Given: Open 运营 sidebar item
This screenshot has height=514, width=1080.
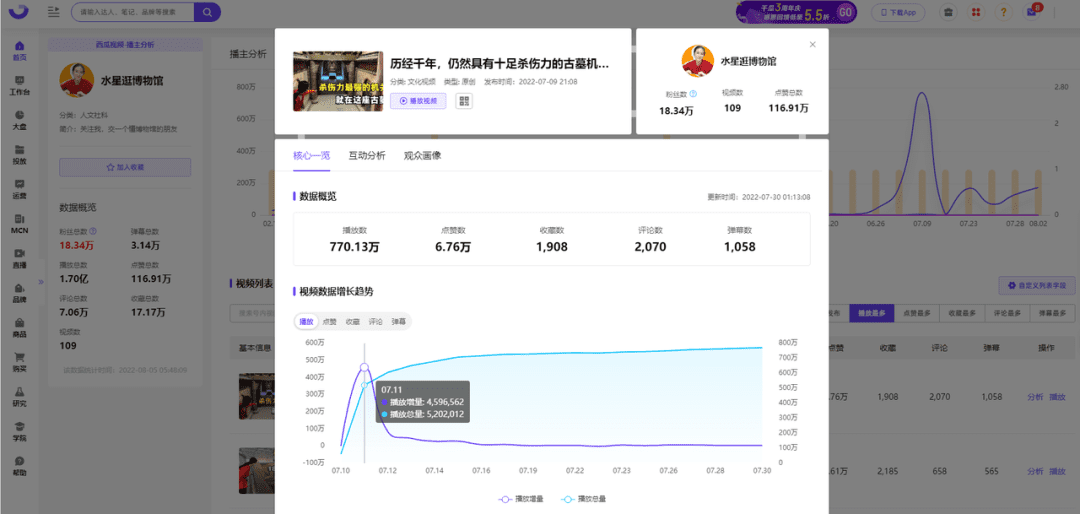Looking at the screenshot, I should tap(19, 189).
